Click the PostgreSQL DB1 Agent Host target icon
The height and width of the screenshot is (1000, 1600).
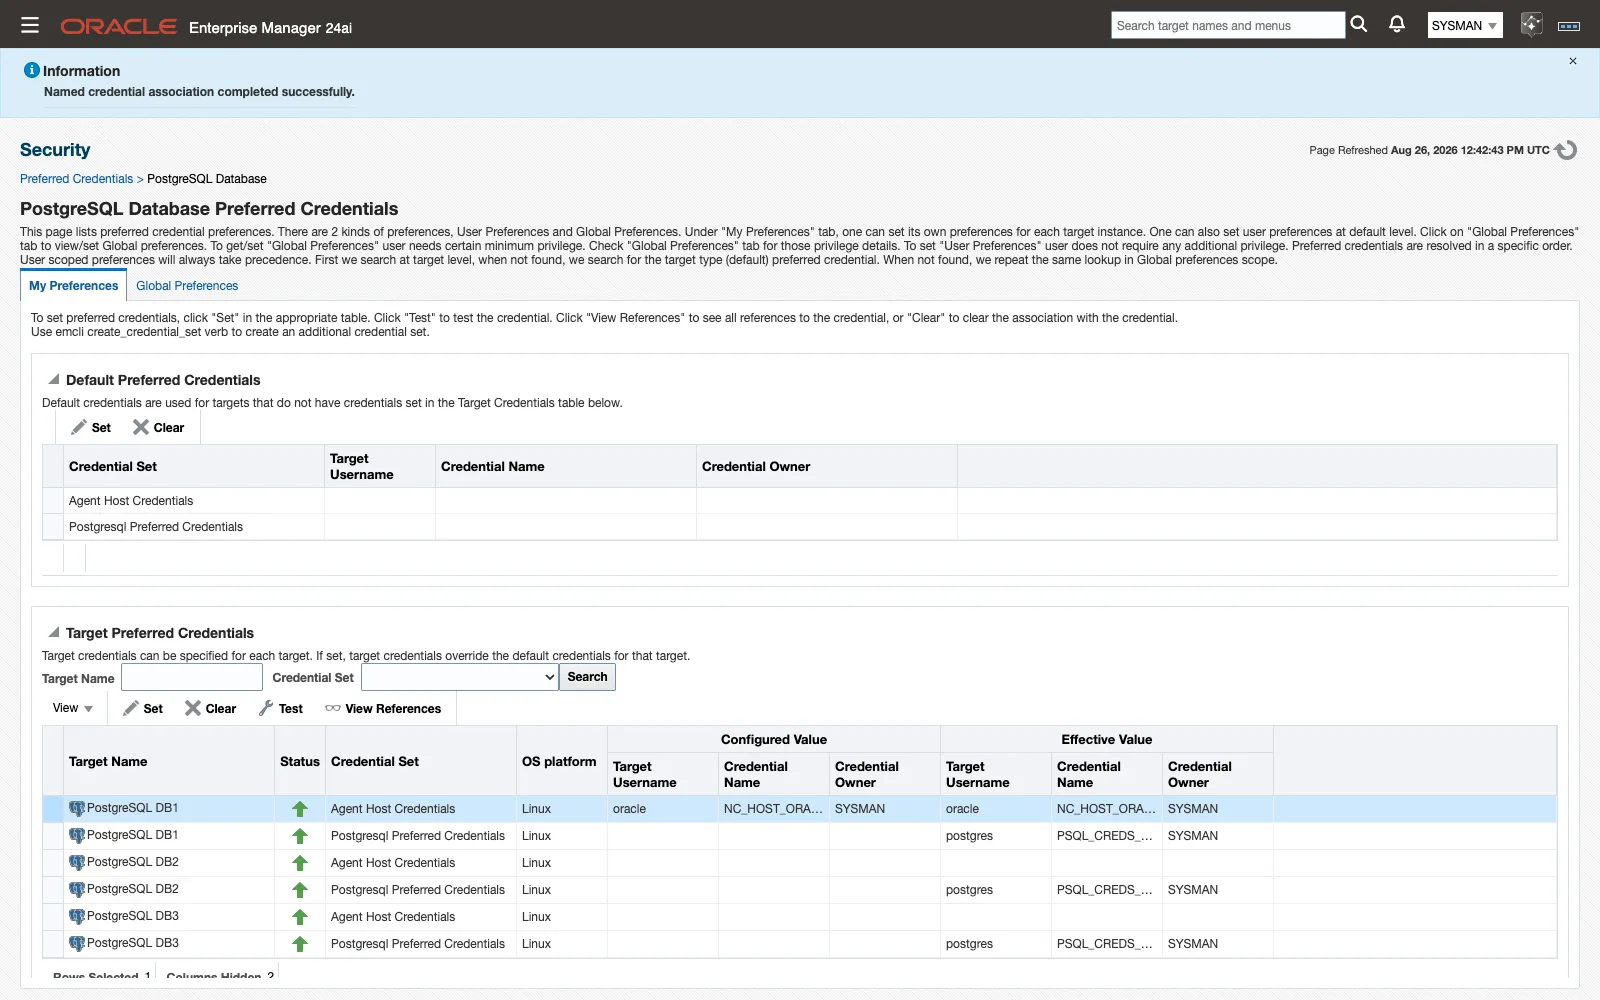77,808
